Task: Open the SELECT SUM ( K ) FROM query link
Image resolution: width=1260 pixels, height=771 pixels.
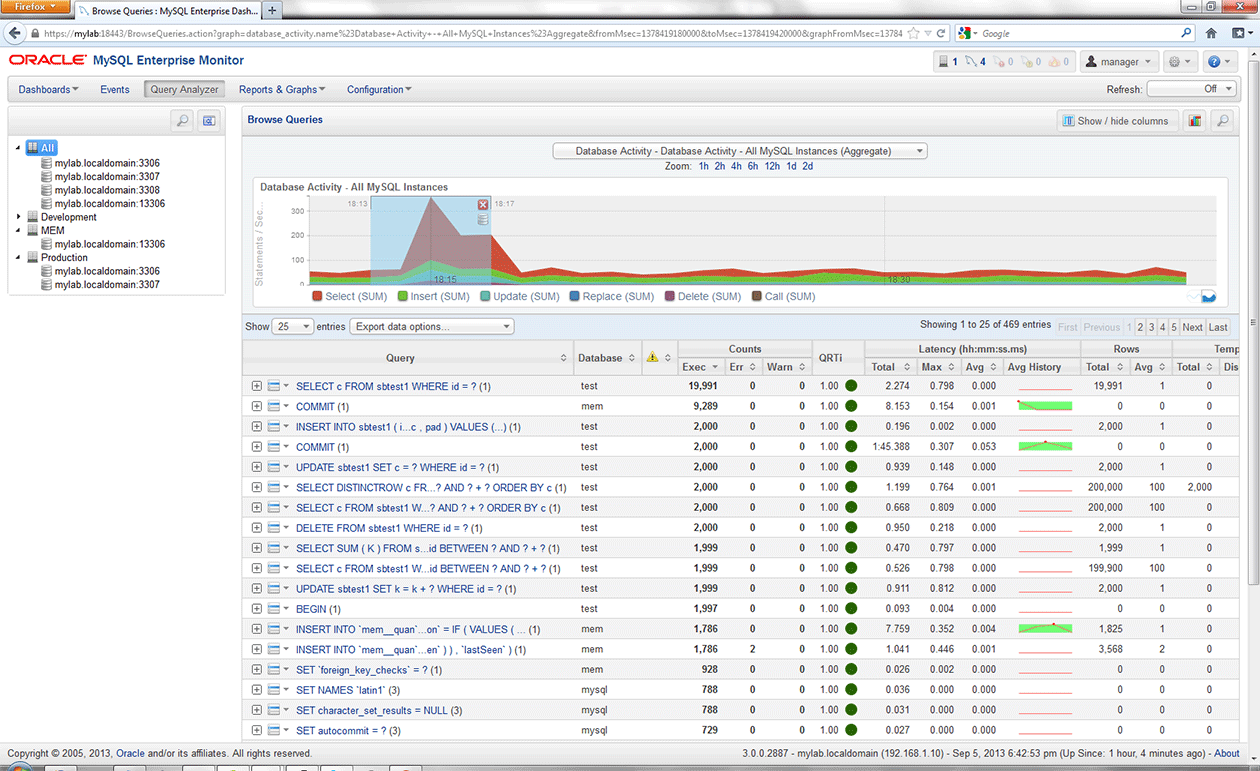Action: [x=422, y=548]
